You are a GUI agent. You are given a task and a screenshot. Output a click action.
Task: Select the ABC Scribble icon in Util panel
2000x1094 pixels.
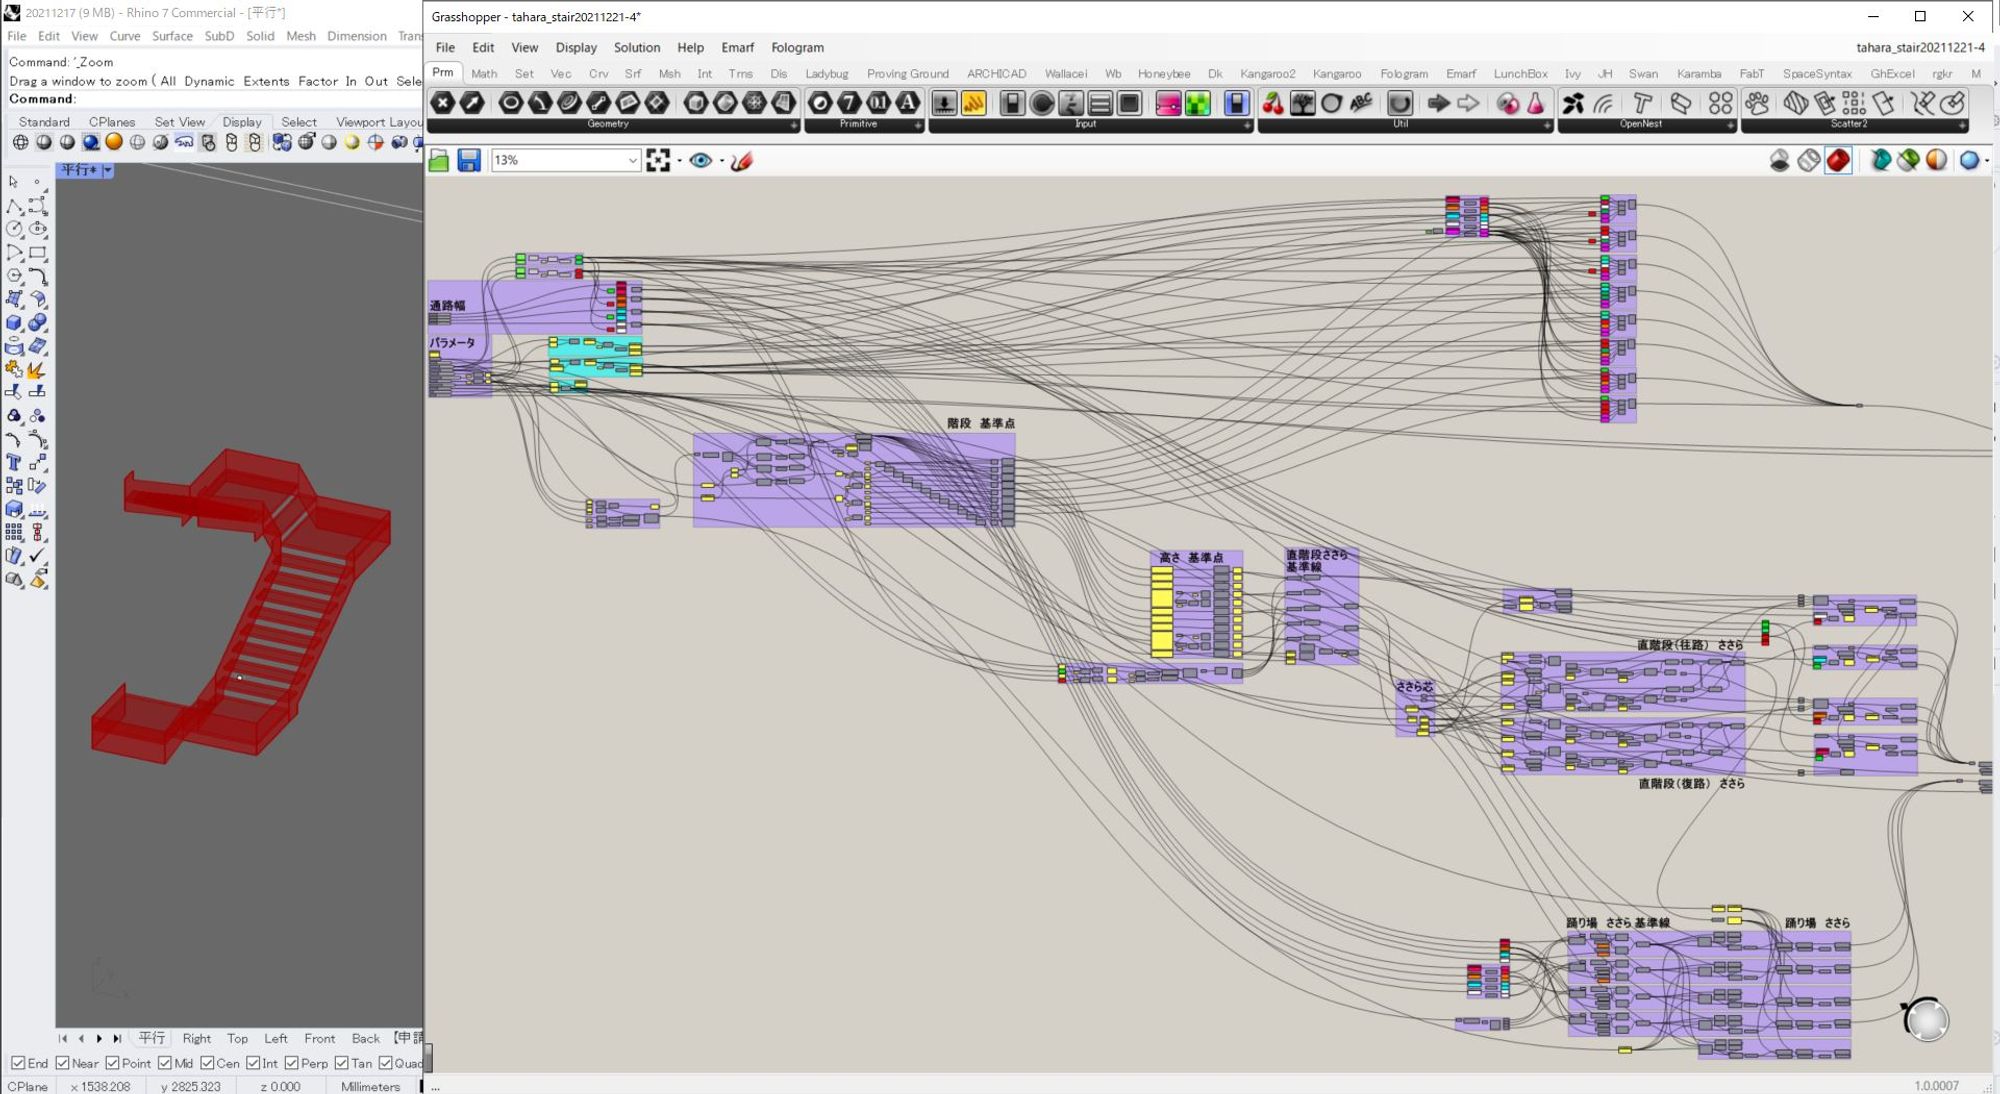click(x=1361, y=103)
